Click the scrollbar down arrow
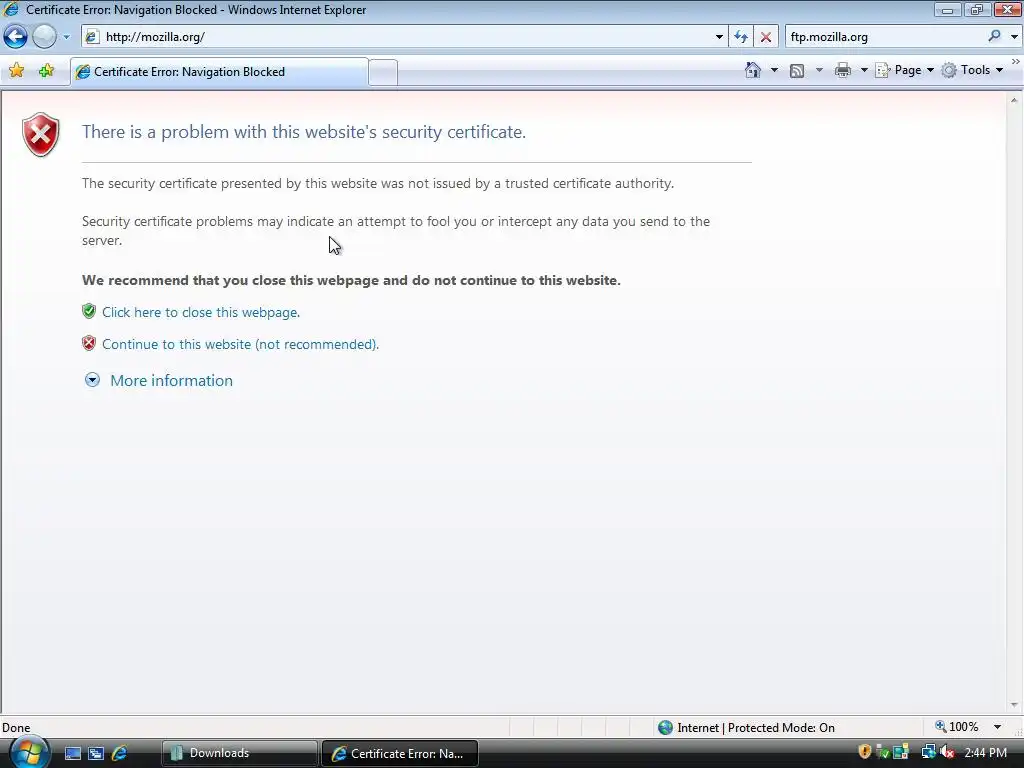 pyautogui.click(x=1014, y=705)
